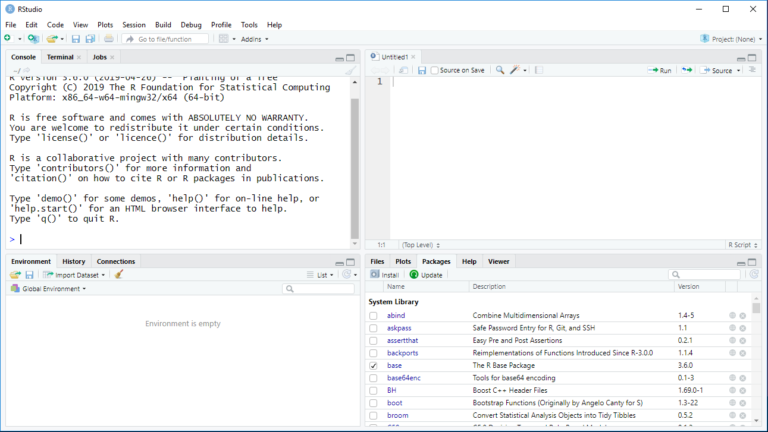Open the Session menu

click(x=133, y=24)
